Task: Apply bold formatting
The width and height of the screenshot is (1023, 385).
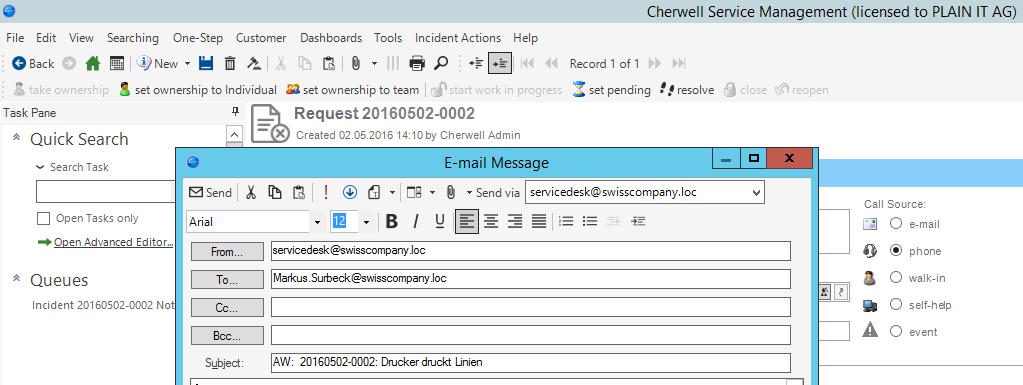Action: (391, 222)
